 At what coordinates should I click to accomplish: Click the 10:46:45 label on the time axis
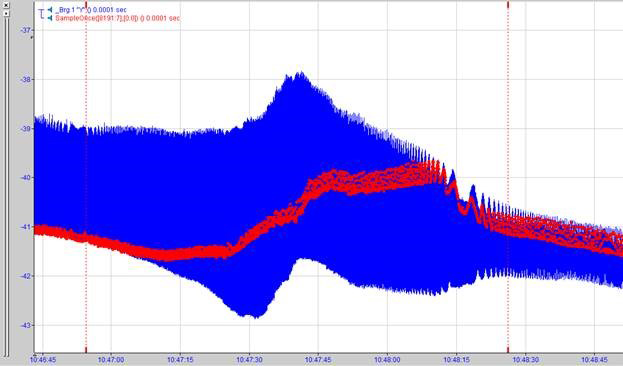[43, 360]
